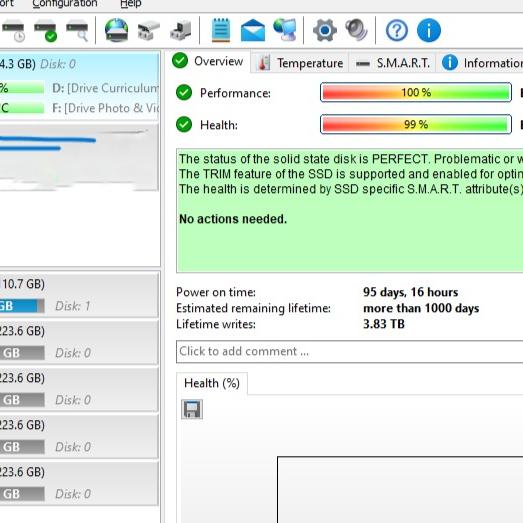Open the gear configuration icon

tap(325, 30)
